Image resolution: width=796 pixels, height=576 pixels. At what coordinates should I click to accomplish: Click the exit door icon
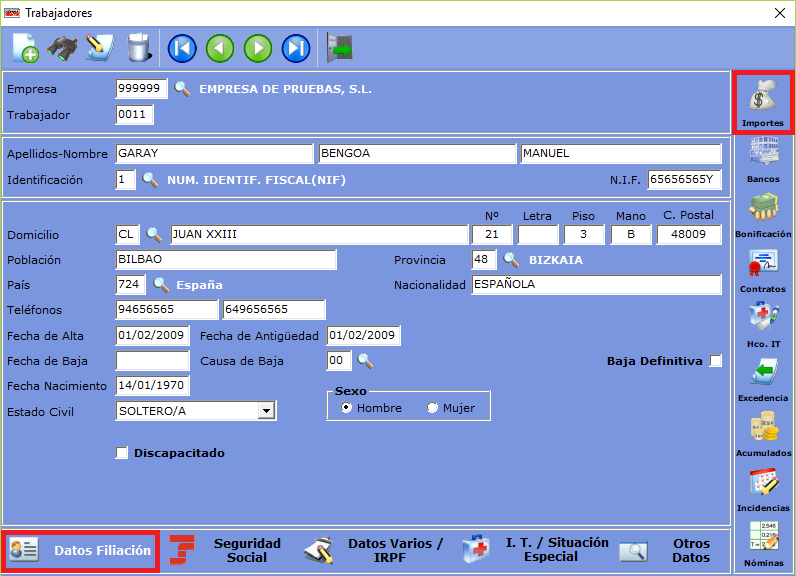pos(340,48)
